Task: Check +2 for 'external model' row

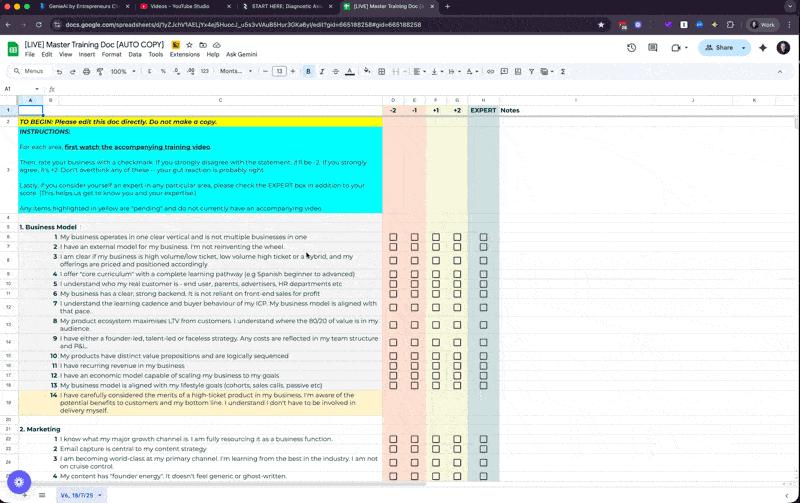Action: pyautogui.click(x=457, y=247)
